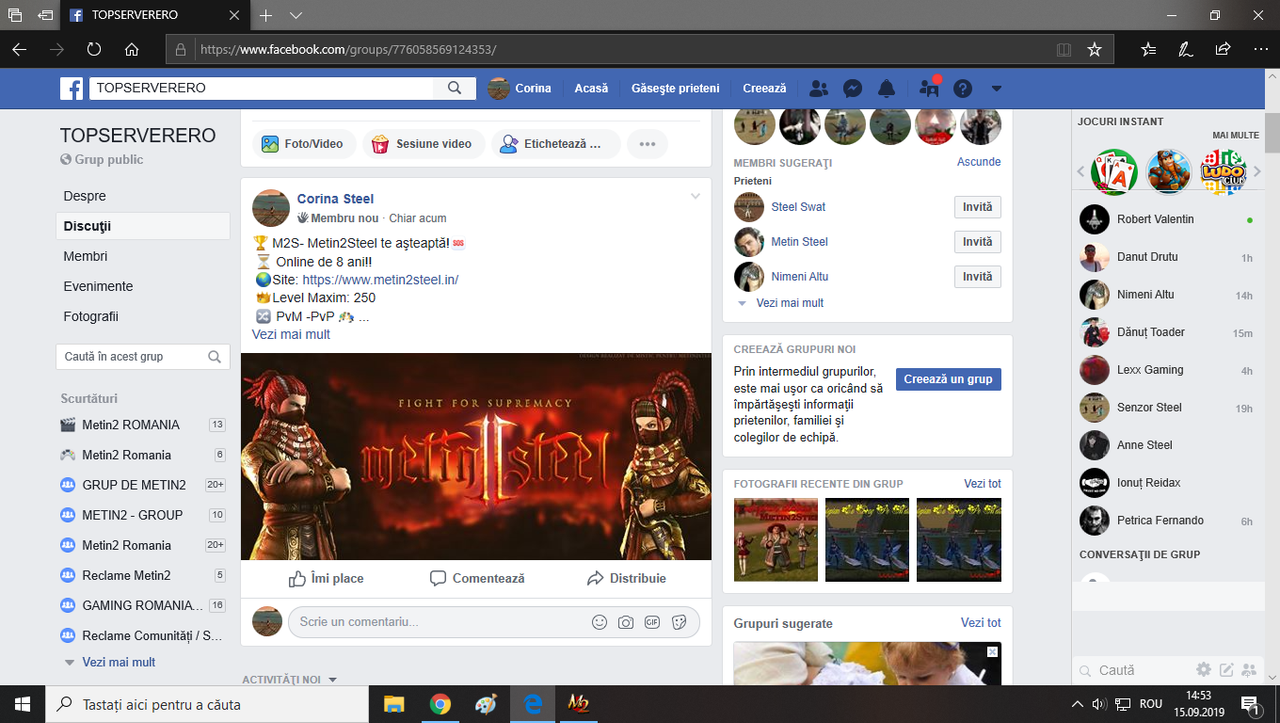Screen dimensions: 1280x723
Task: Open the Messenger icon in header
Action: [853, 88]
